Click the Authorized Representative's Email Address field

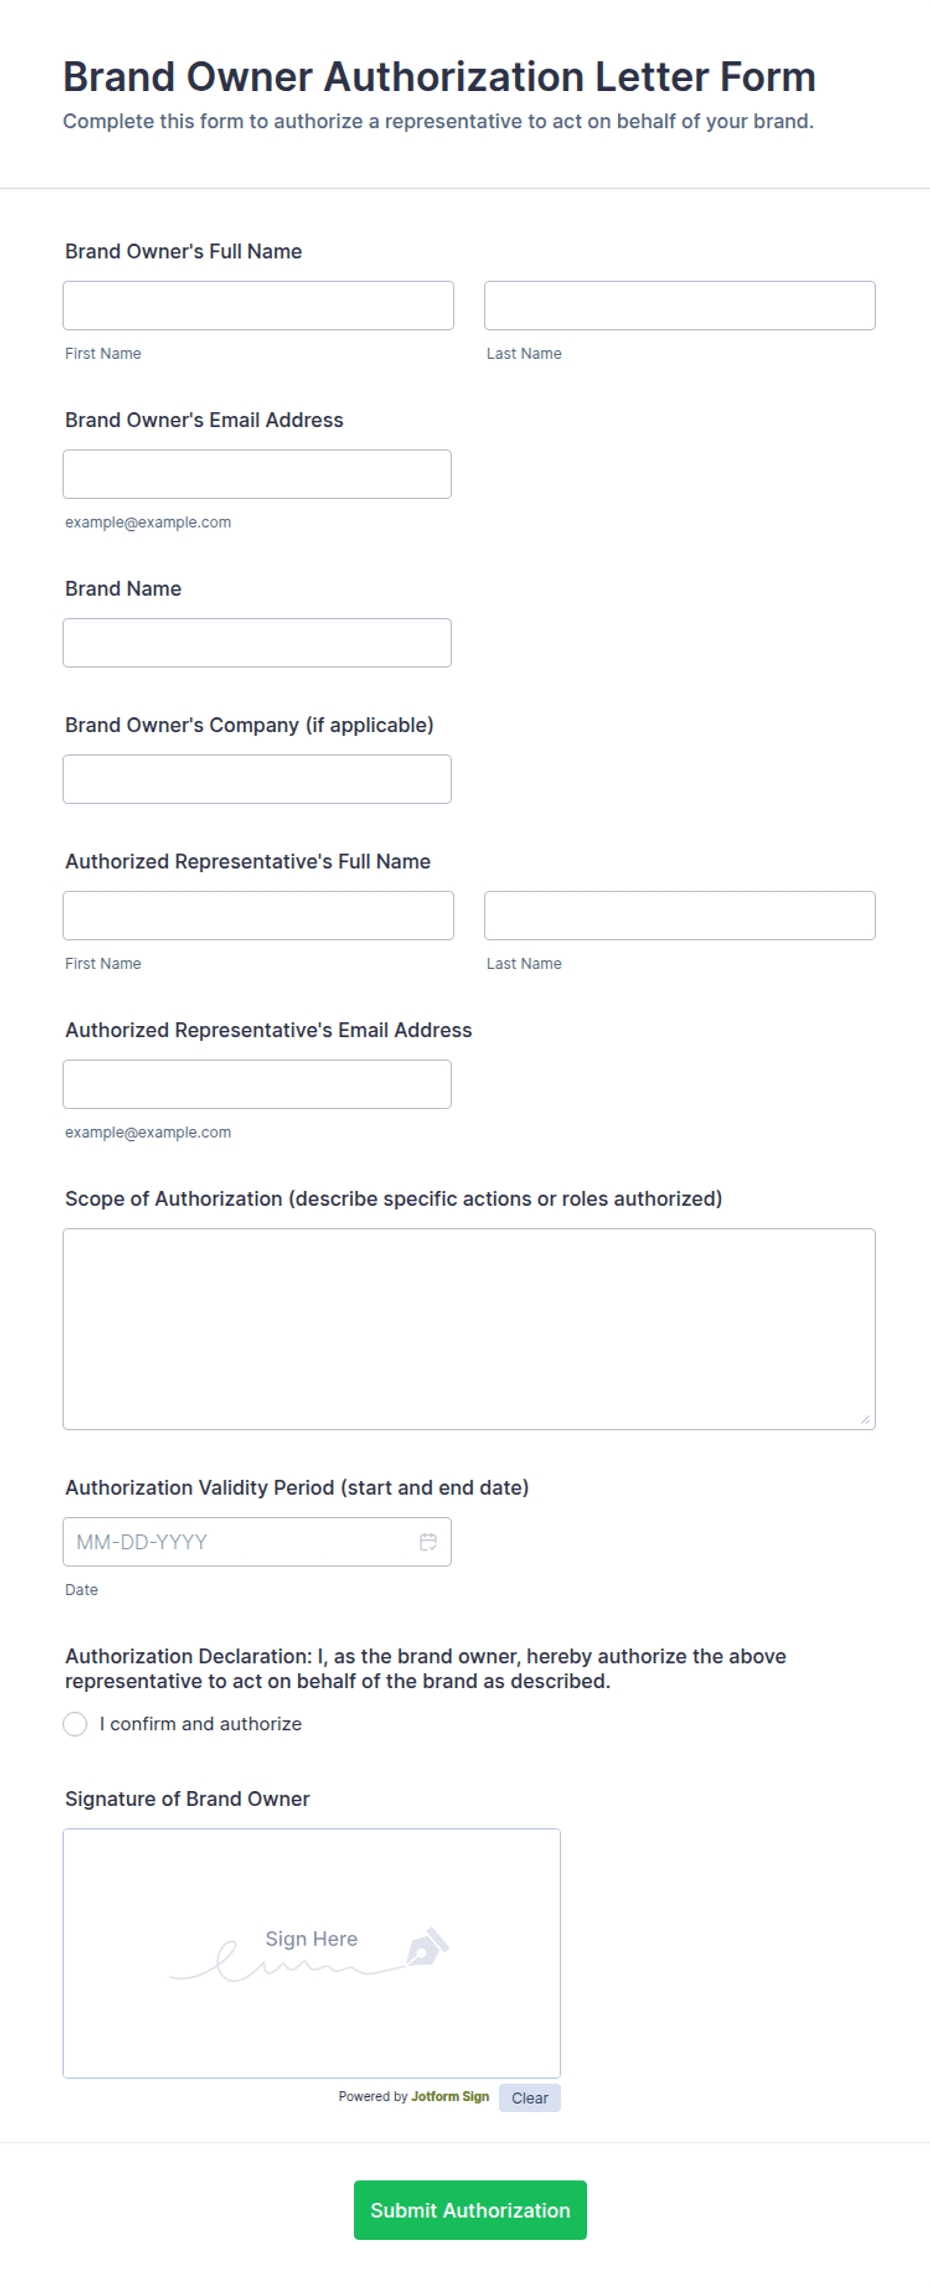(257, 1084)
